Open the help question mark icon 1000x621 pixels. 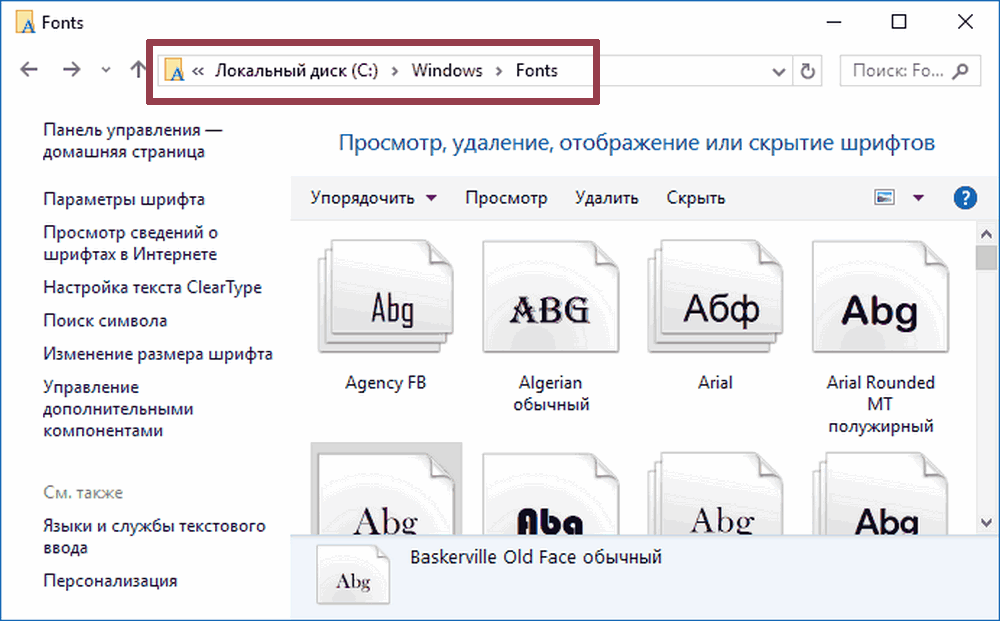[965, 197]
